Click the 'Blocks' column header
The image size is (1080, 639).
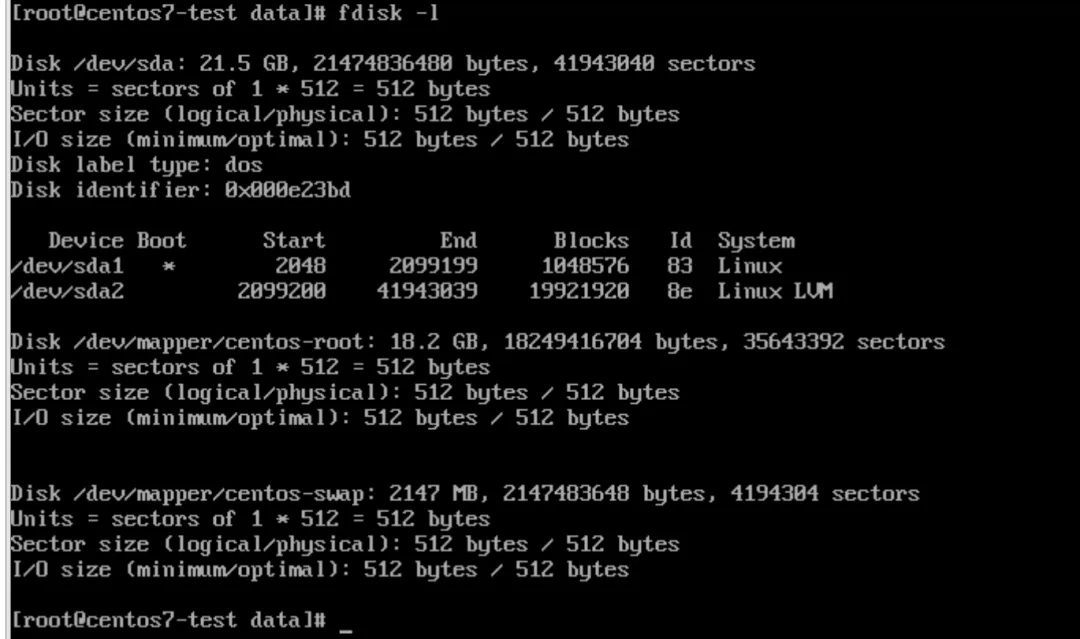[591, 240]
